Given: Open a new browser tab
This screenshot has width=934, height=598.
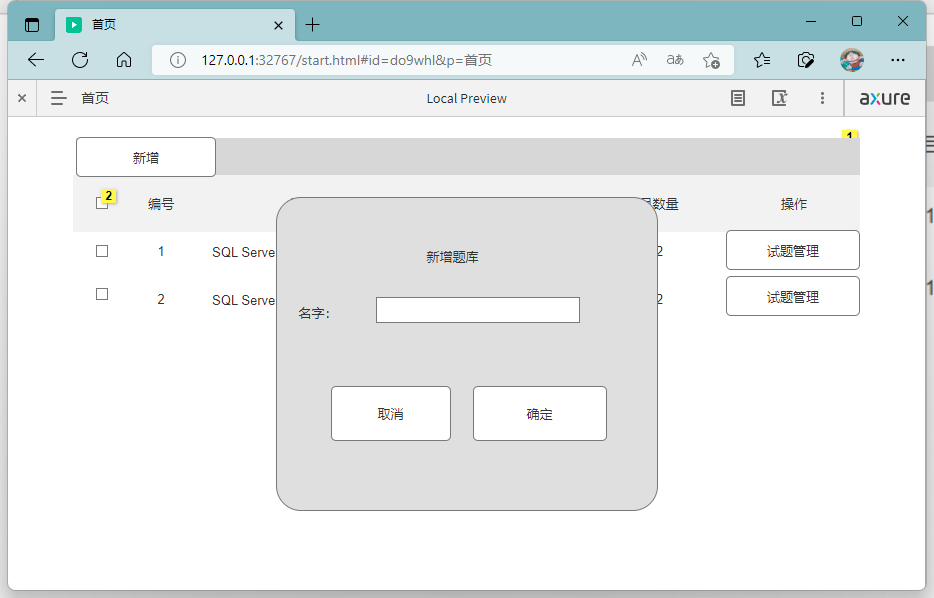Looking at the screenshot, I should point(312,25).
